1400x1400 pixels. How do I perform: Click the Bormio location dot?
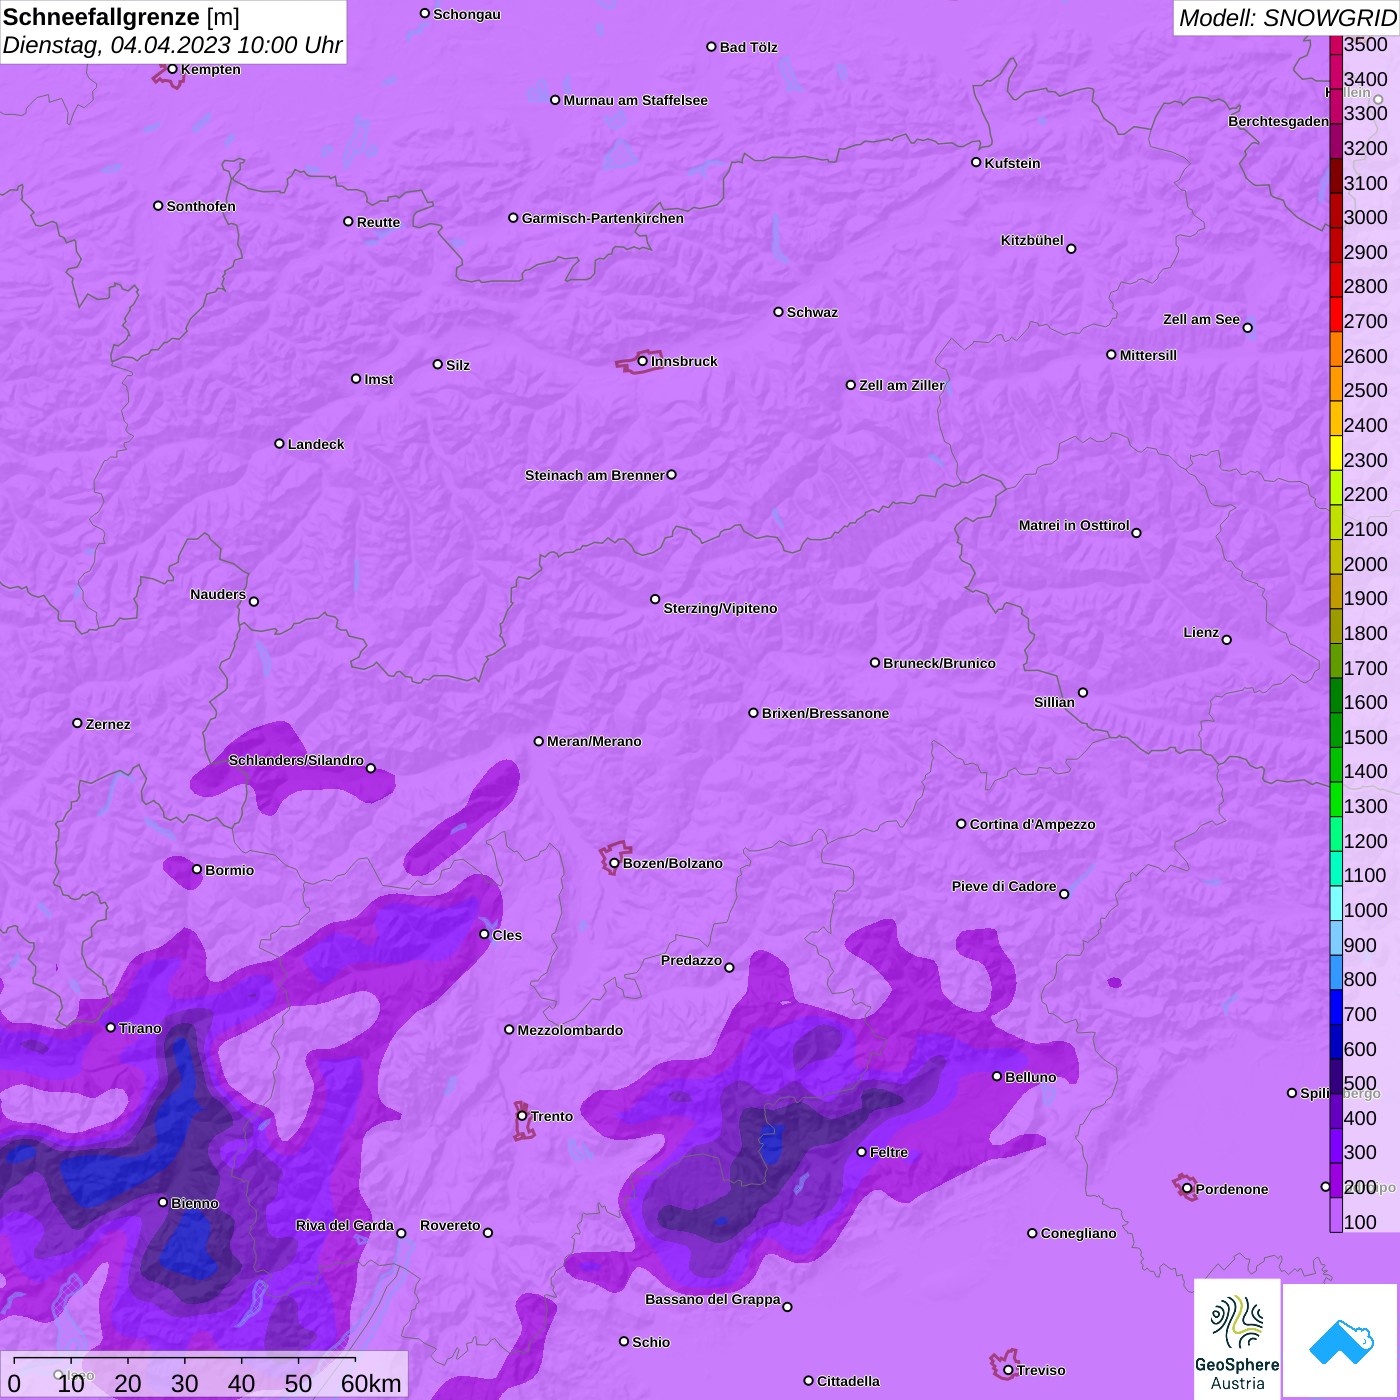pos(197,870)
